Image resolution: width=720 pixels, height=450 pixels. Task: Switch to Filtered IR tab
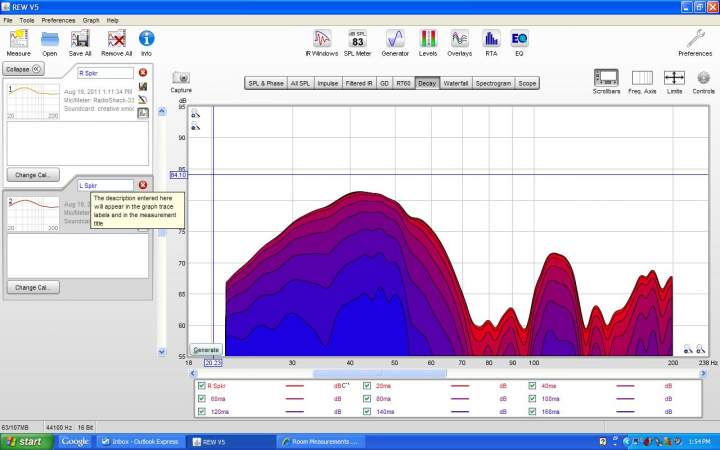(x=359, y=83)
